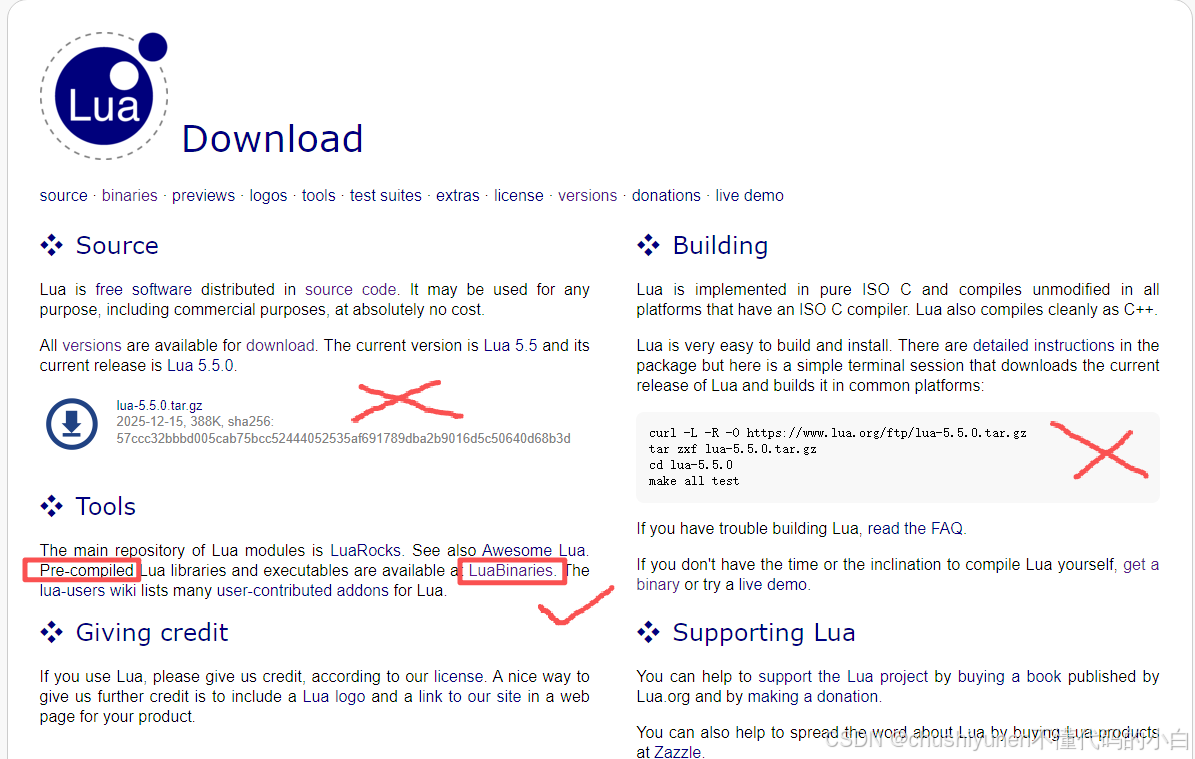Open live demo in the navigation row
The width and height of the screenshot is (1195, 759).
point(749,196)
